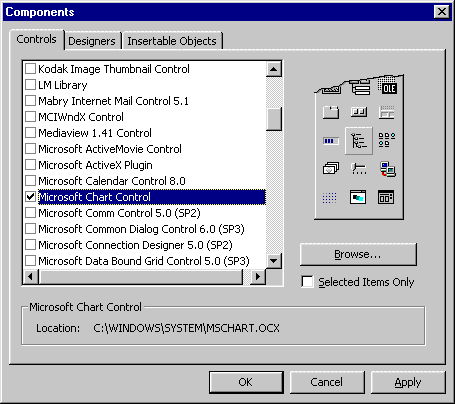Uncheck Microsoft Chart Control checkbox
The height and width of the screenshot is (404, 455).
(x=31, y=197)
